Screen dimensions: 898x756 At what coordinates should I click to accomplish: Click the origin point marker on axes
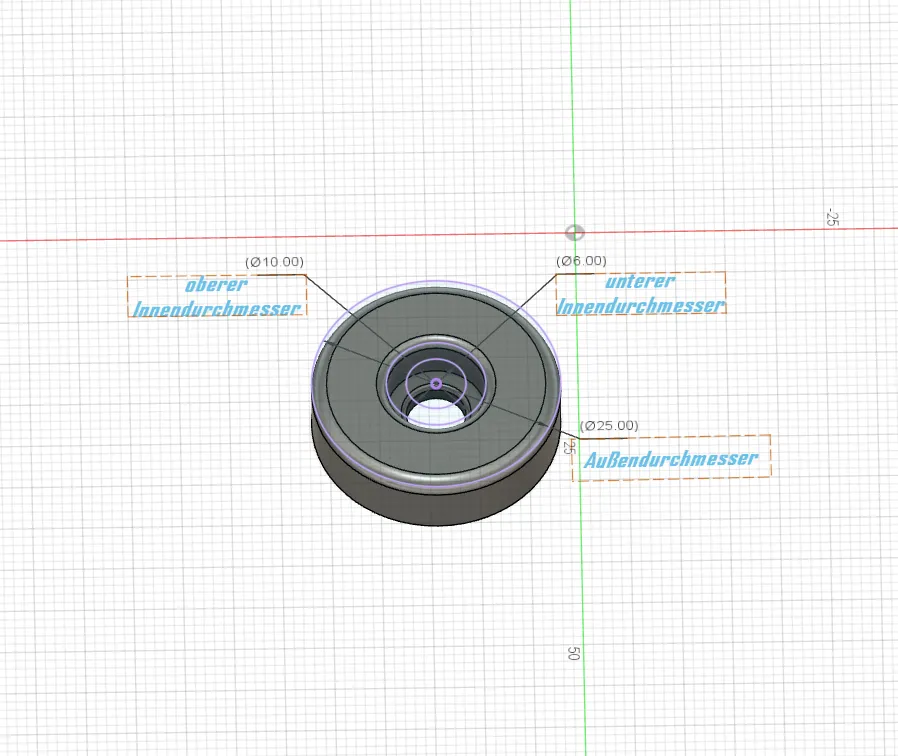pyautogui.click(x=575, y=232)
